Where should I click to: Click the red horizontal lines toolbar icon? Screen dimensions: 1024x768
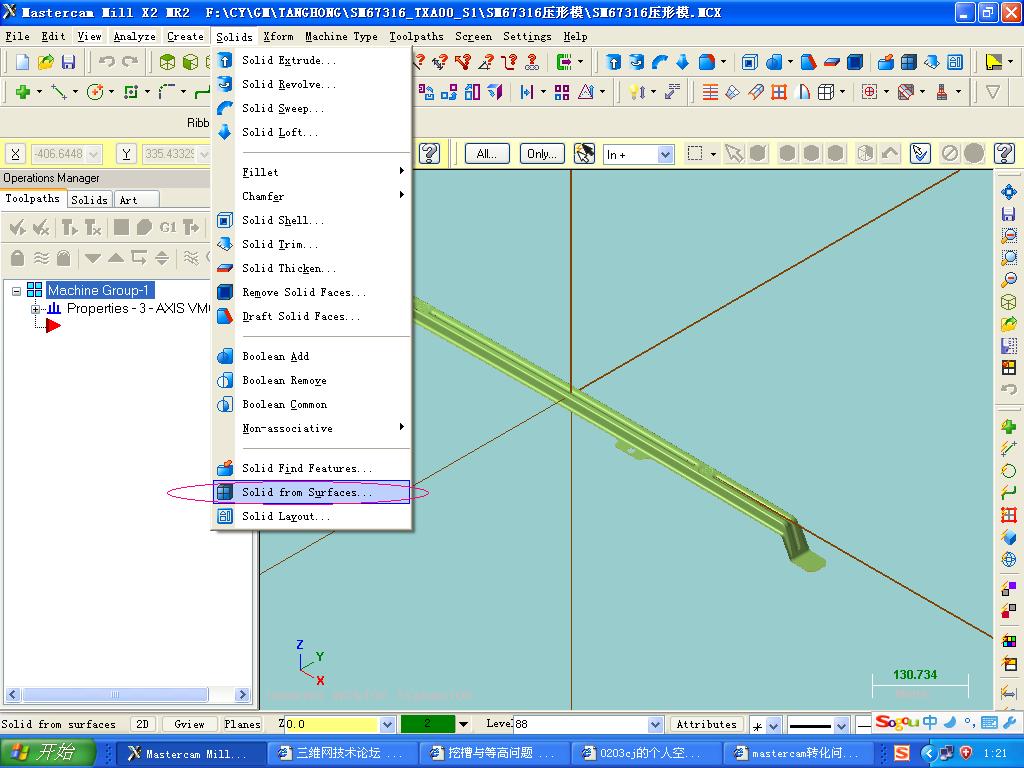[710, 92]
